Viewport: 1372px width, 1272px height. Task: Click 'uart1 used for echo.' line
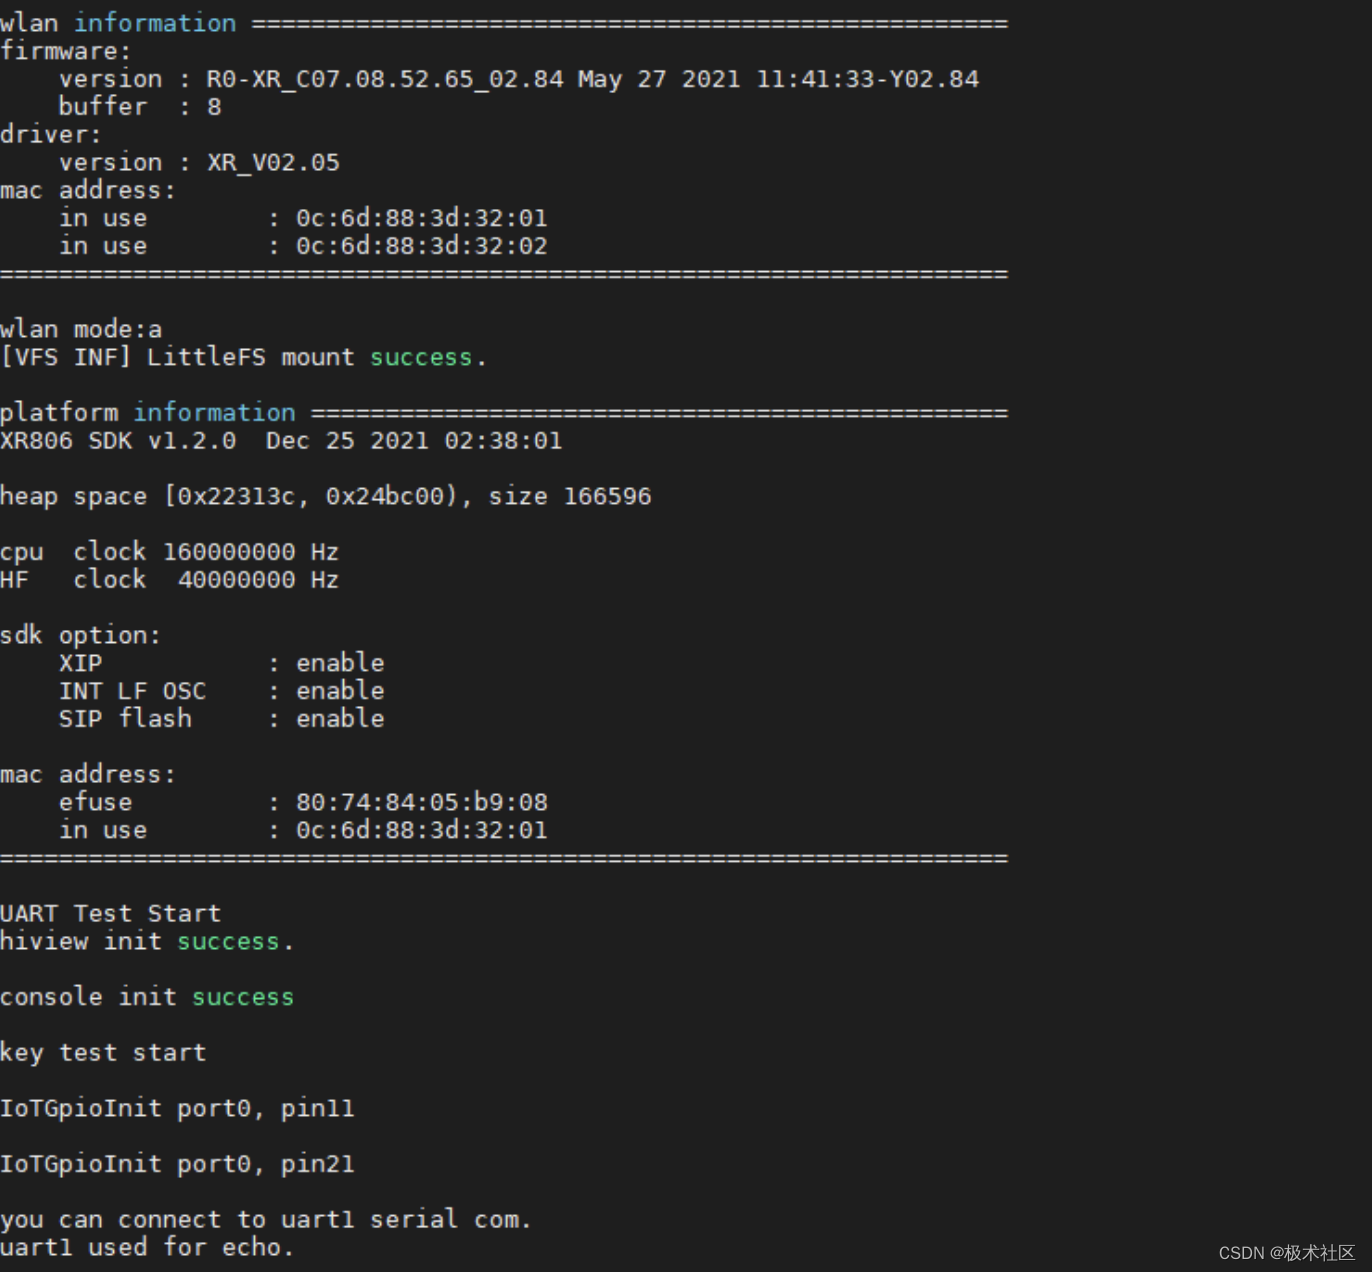[x=147, y=1247]
